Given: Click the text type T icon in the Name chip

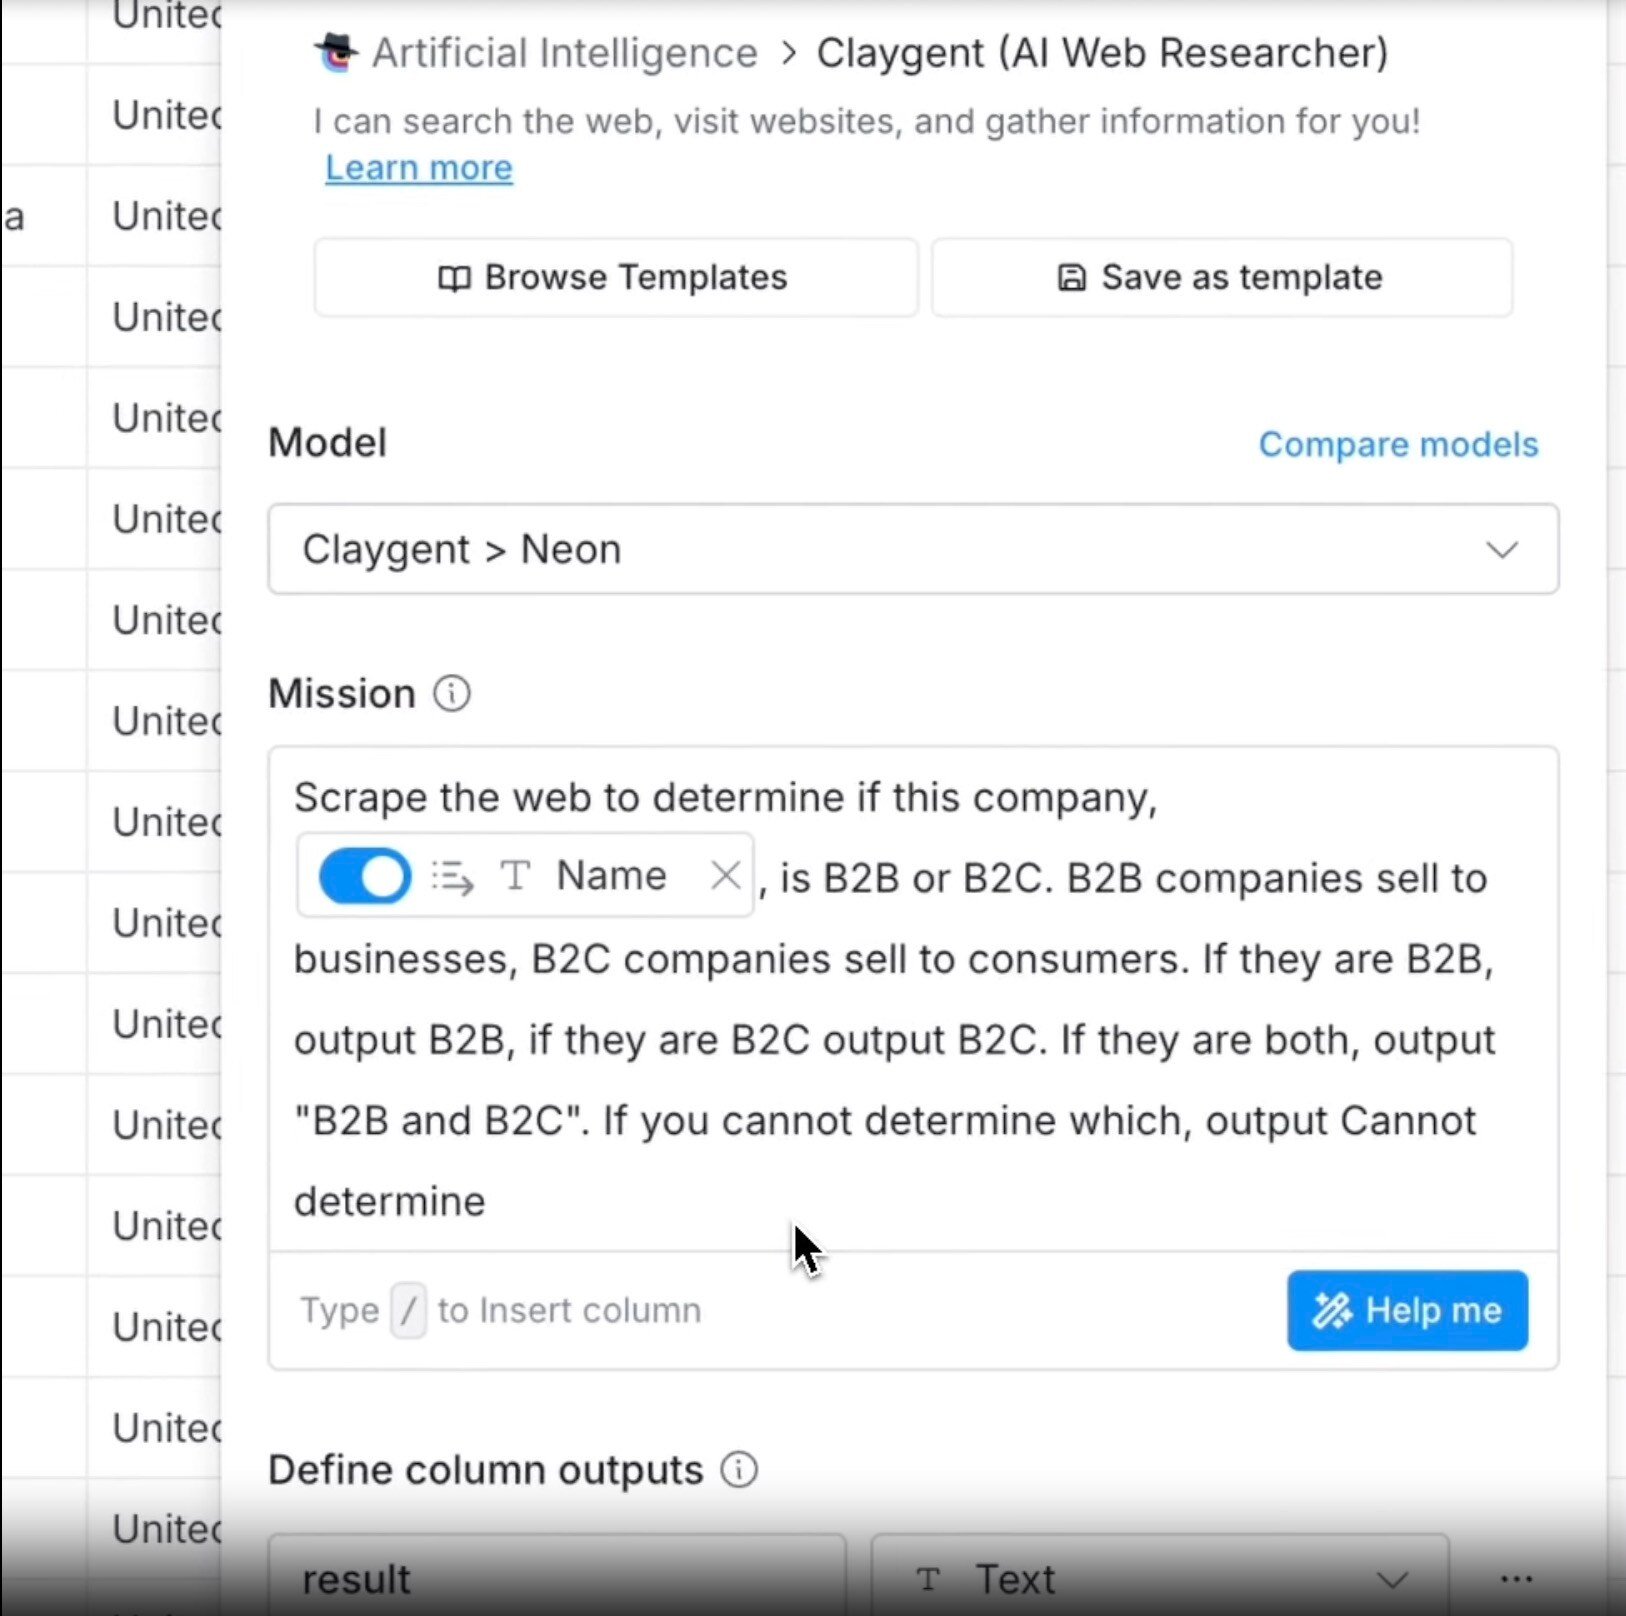Looking at the screenshot, I should pyautogui.click(x=515, y=876).
